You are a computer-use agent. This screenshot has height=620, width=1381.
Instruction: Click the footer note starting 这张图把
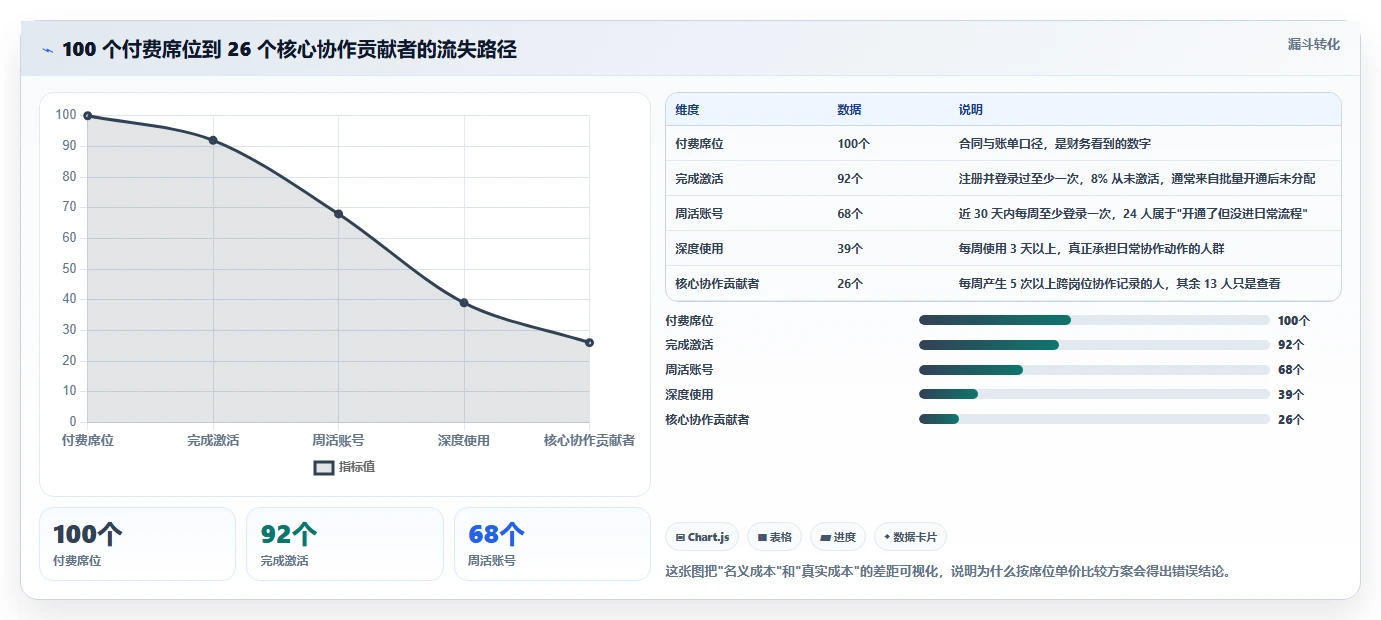coord(948,572)
